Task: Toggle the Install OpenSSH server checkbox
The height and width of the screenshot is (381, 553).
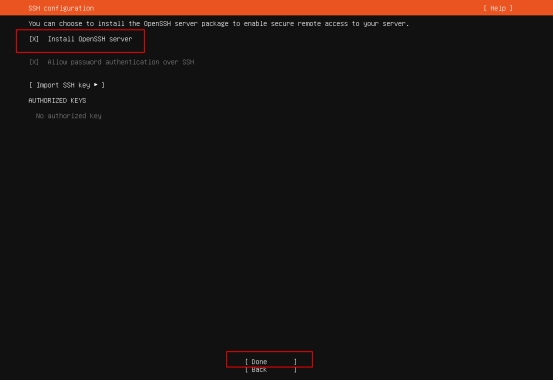Action: point(34,39)
